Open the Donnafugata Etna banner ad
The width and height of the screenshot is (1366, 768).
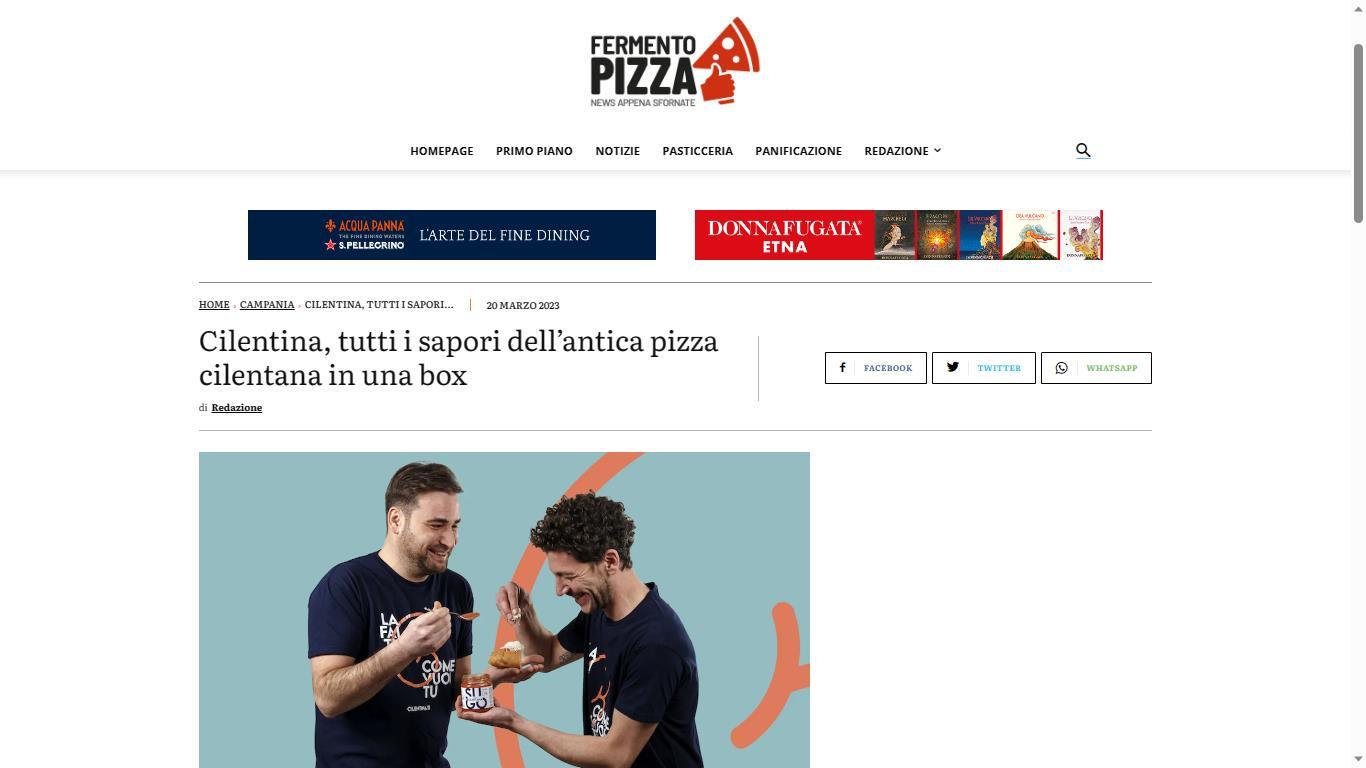pos(899,235)
